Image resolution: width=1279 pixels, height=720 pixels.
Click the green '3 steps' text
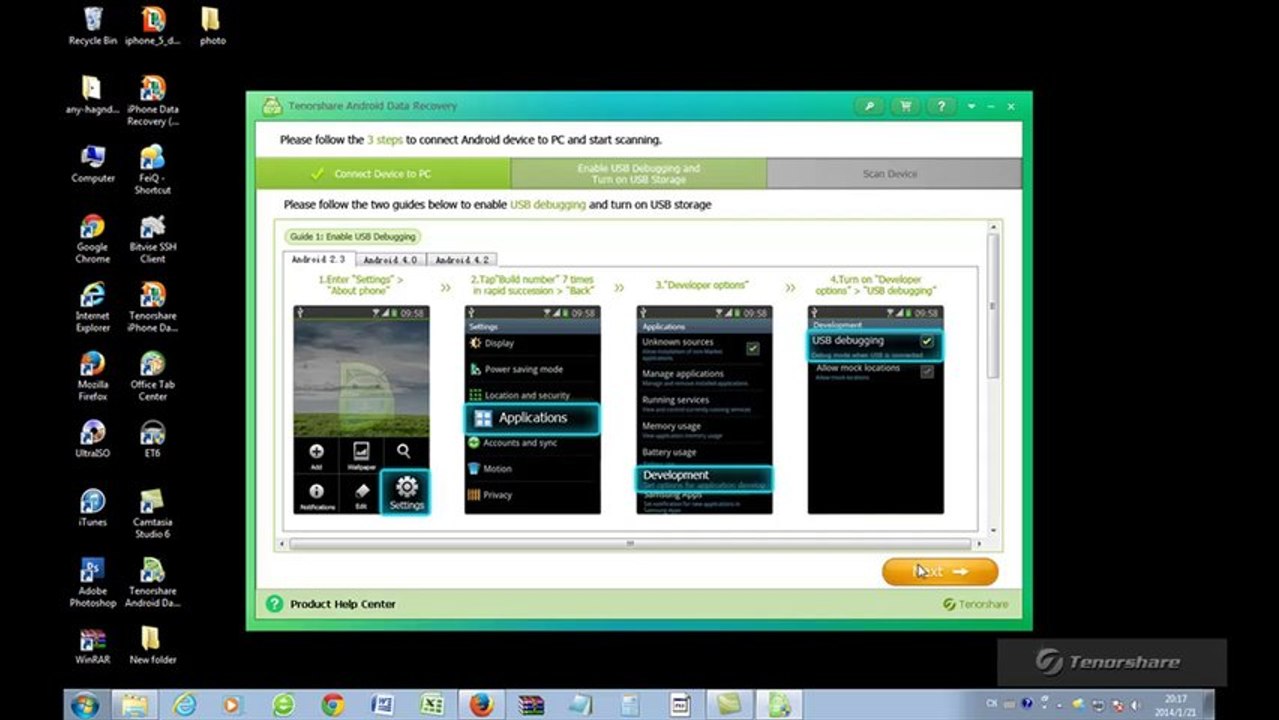[x=384, y=140]
